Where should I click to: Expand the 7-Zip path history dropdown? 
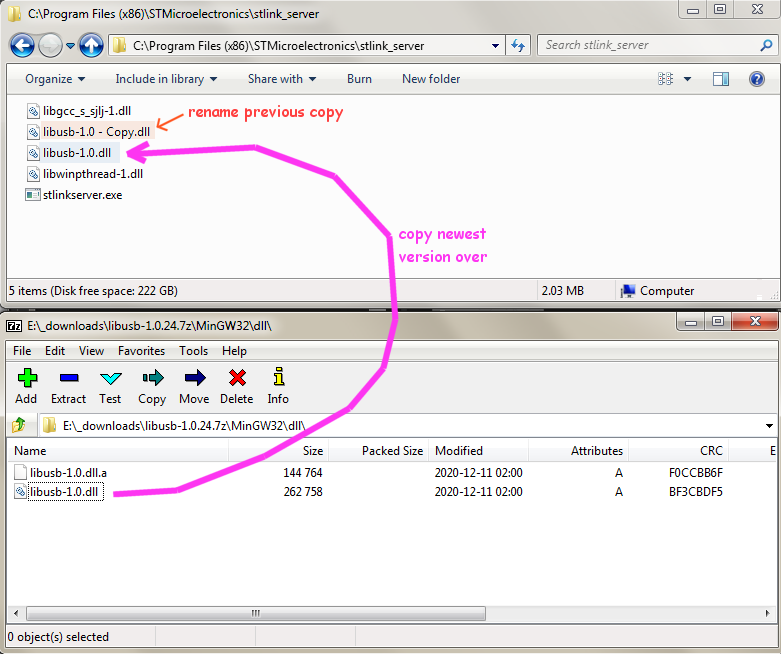[x=769, y=426]
